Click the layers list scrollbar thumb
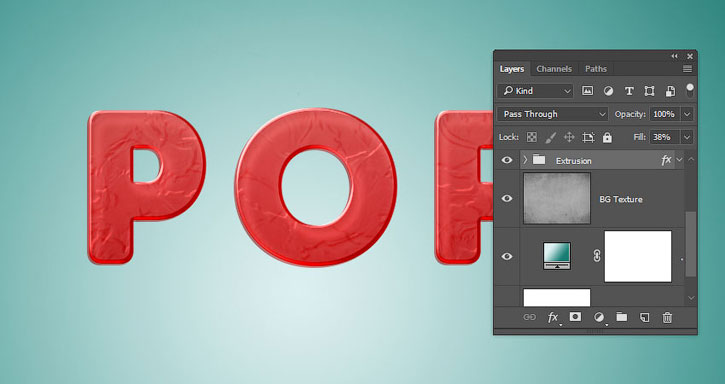725x384 pixels. (x=691, y=244)
